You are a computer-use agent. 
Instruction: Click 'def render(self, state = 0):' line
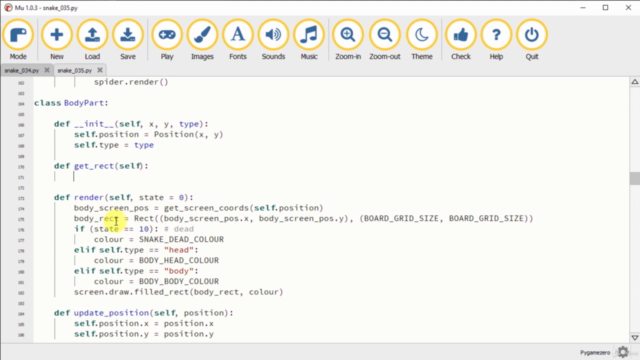coord(124,198)
